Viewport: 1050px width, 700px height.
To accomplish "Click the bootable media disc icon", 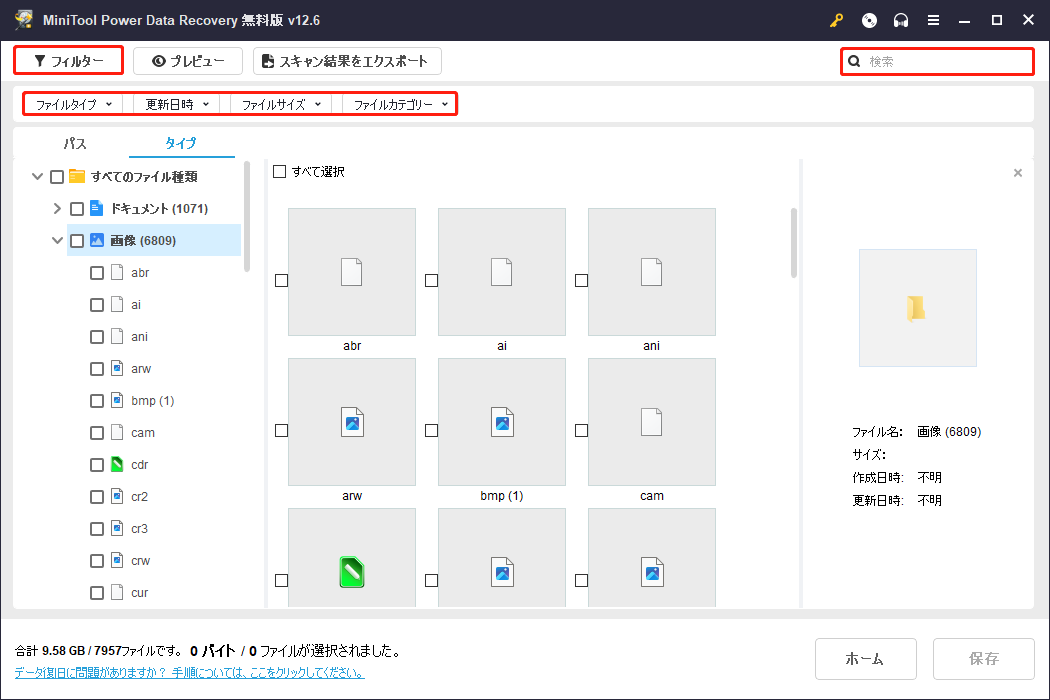I will 869,20.
